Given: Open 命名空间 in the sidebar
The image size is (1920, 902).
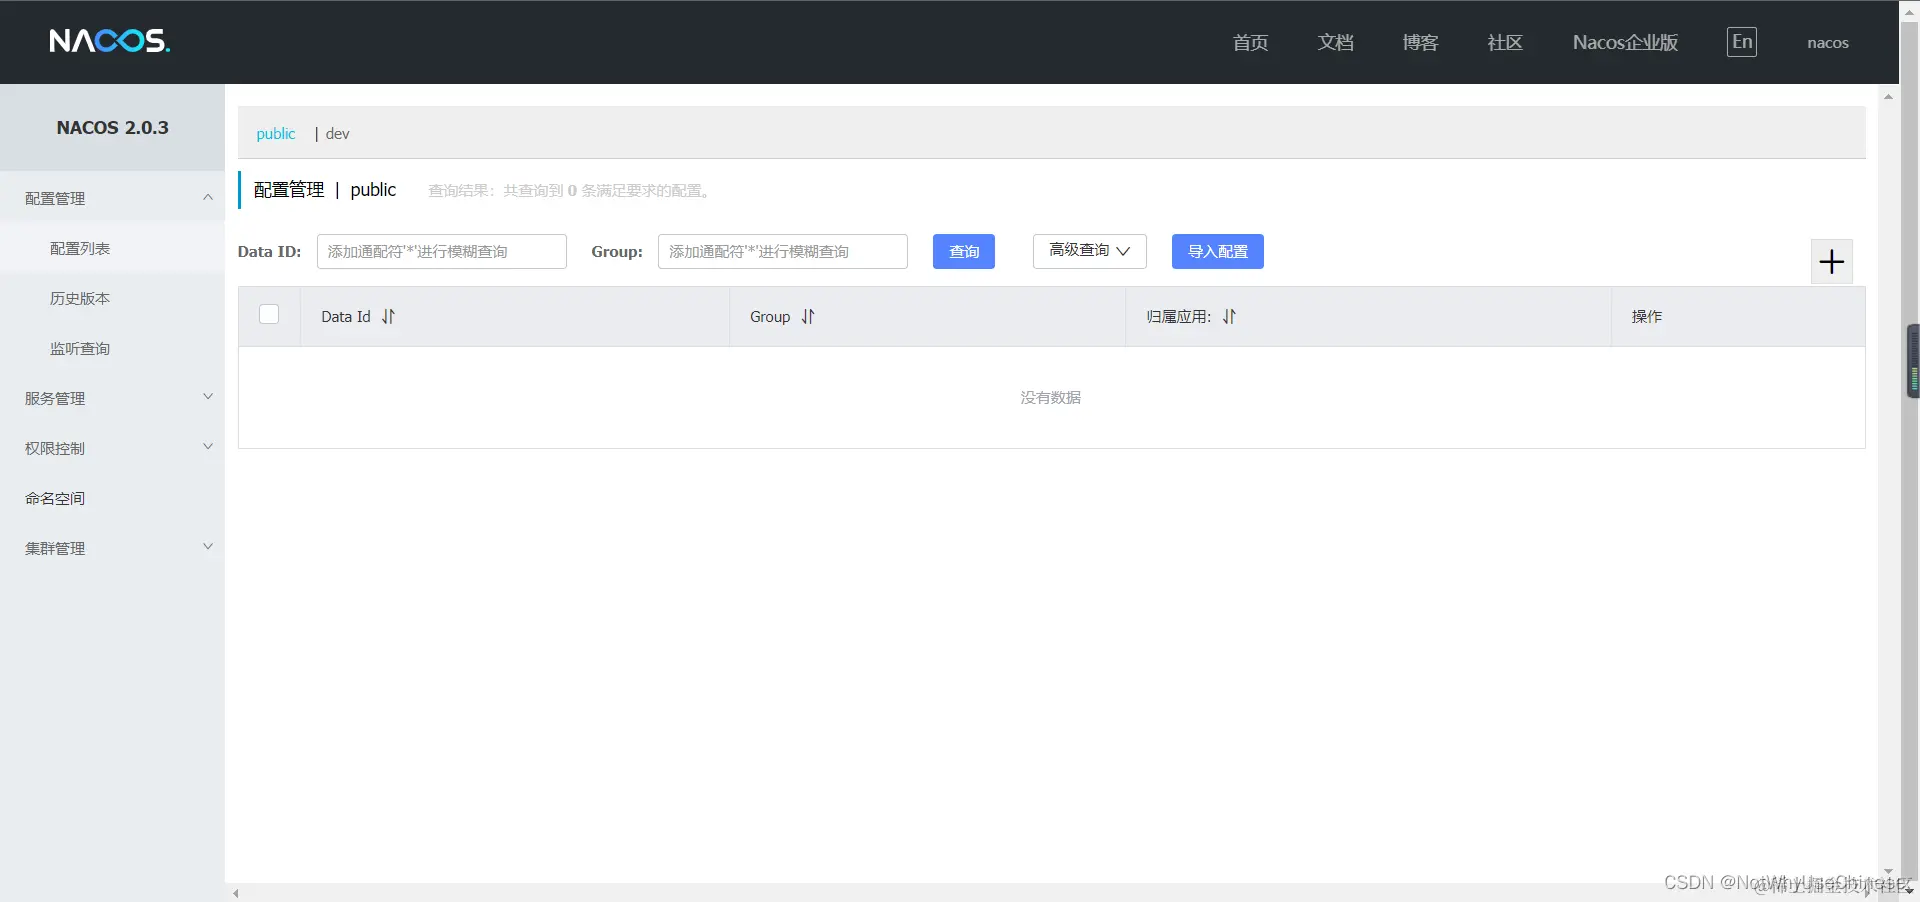Looking at the screenshot, I should [112, 498].
